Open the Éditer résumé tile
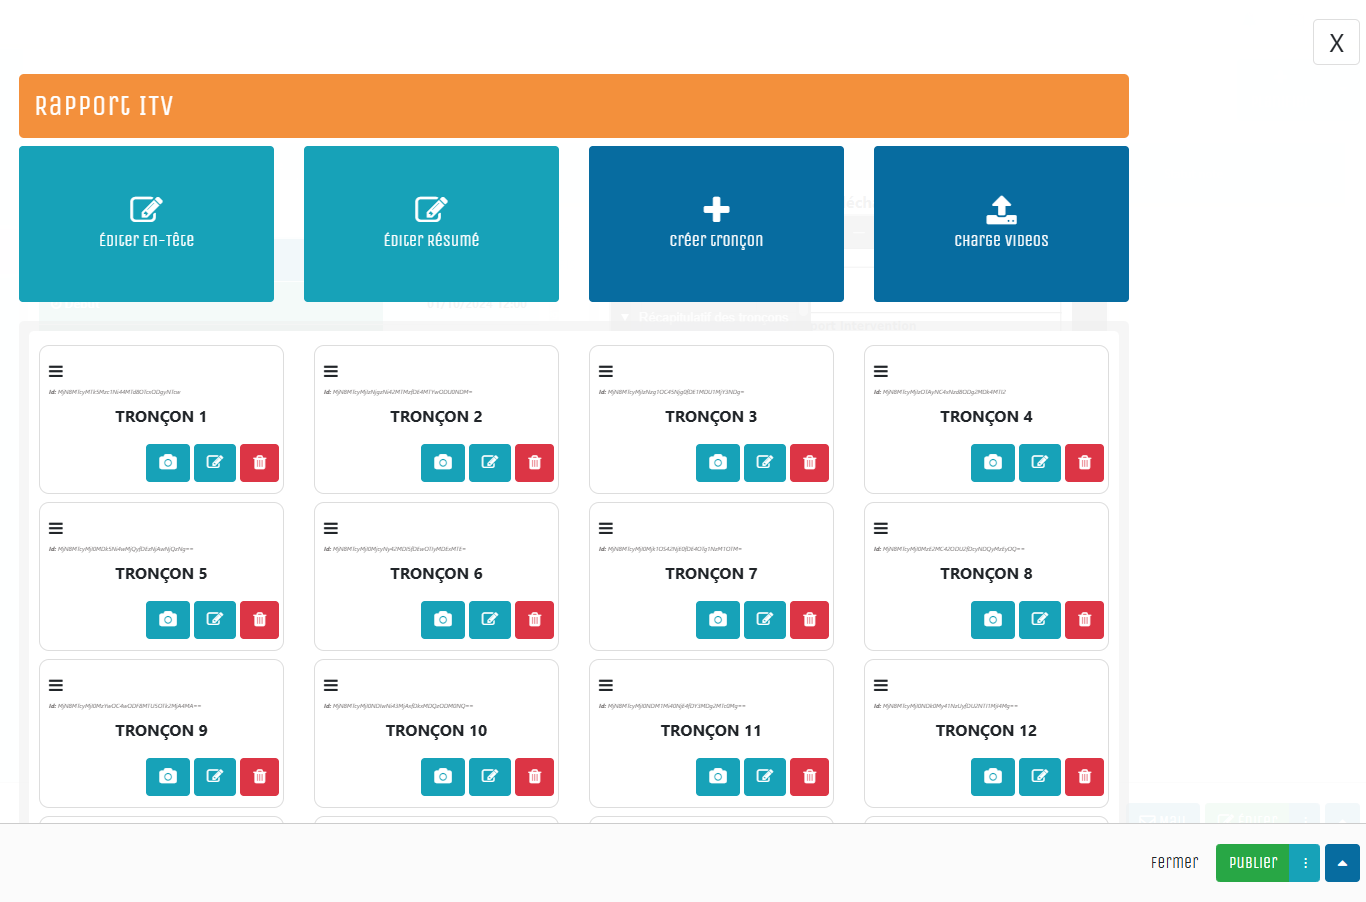 (x=431, y=224)
